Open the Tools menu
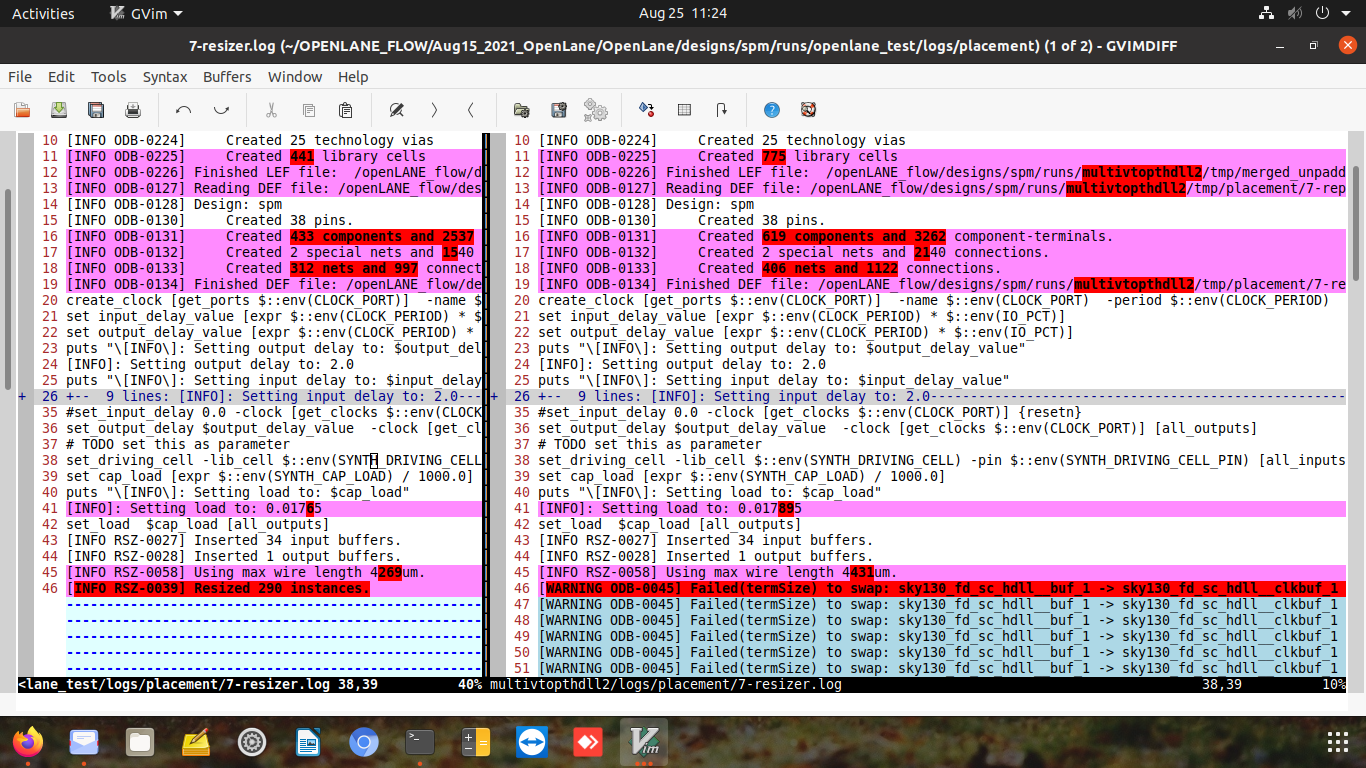 coord(108,76)
